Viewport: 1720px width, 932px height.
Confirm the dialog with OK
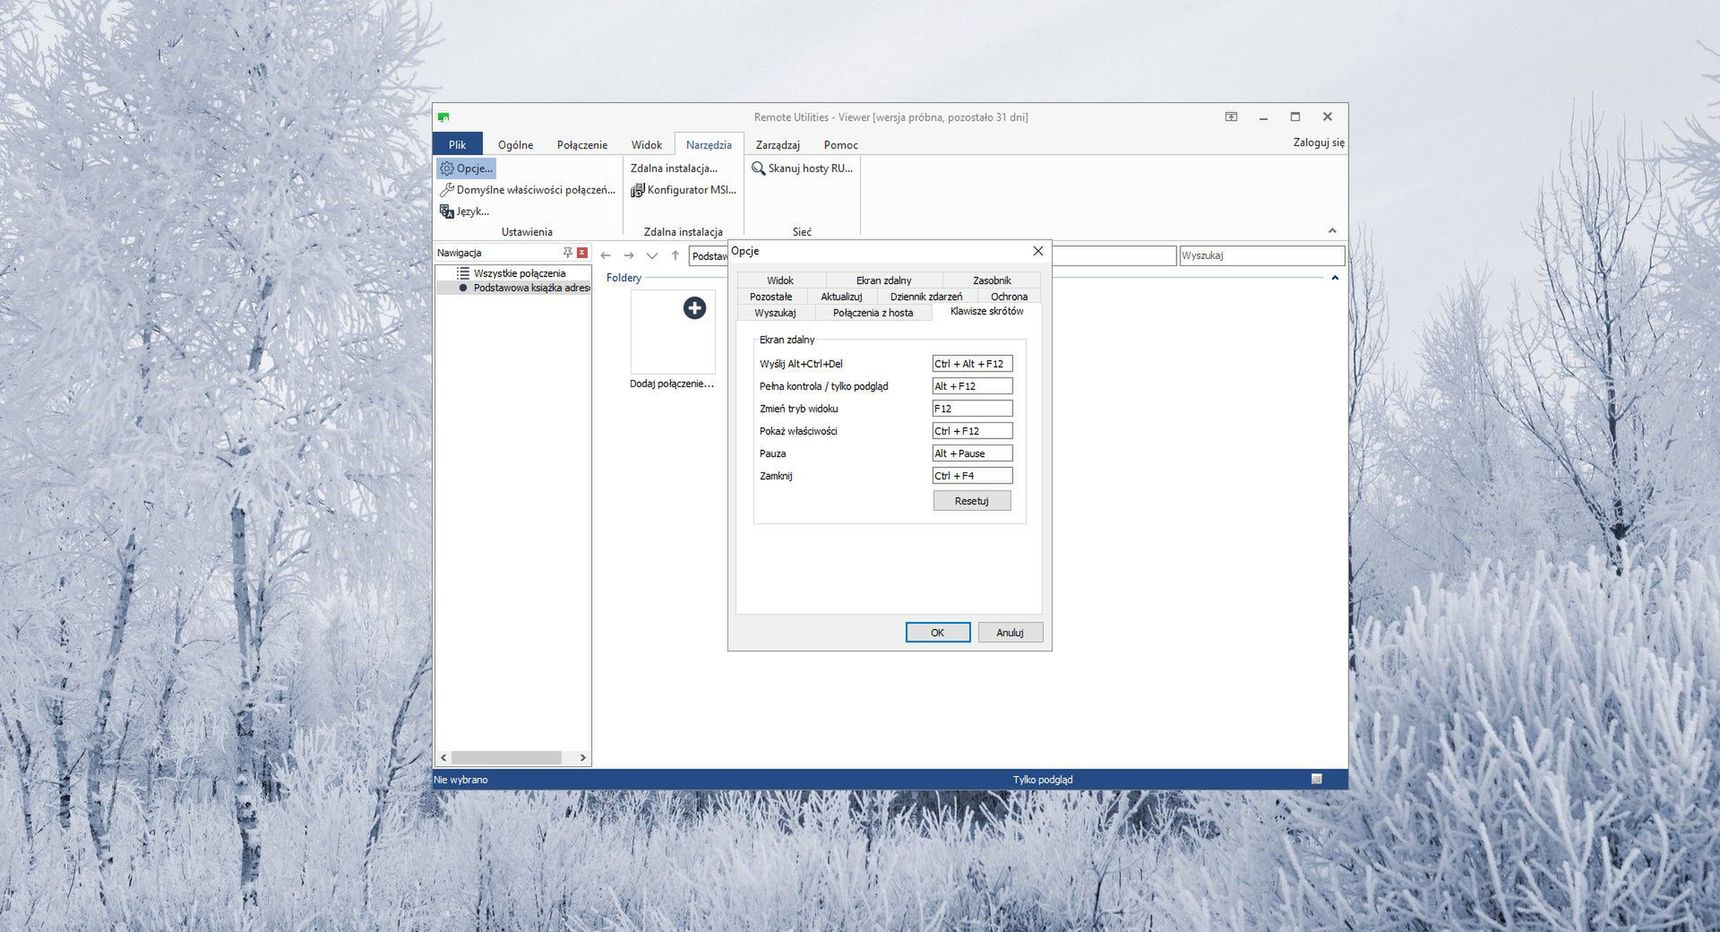(938, 632)
